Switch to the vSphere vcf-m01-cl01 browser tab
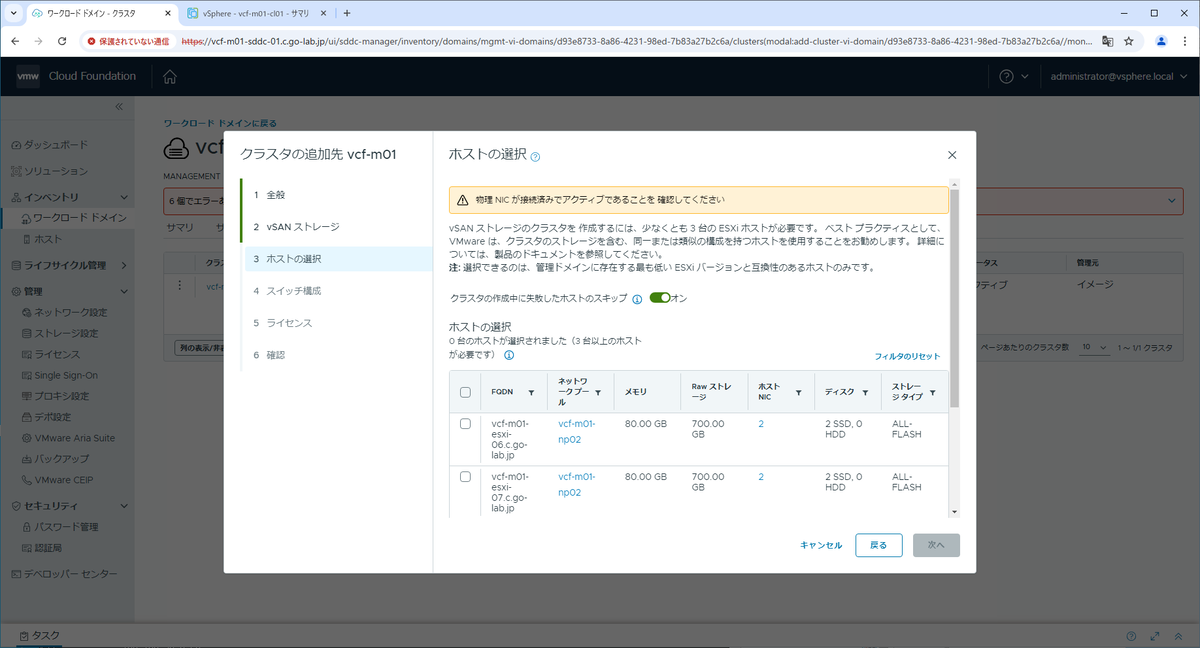This screenshot has height=648, width=1200. click(256, 13)
